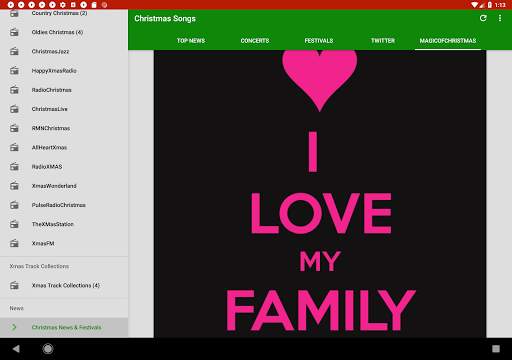Tune to XmasWonderland
Image resolution: width=512 pixels, height=360 pixels.
pyautogui.click(x=64, y=186)
